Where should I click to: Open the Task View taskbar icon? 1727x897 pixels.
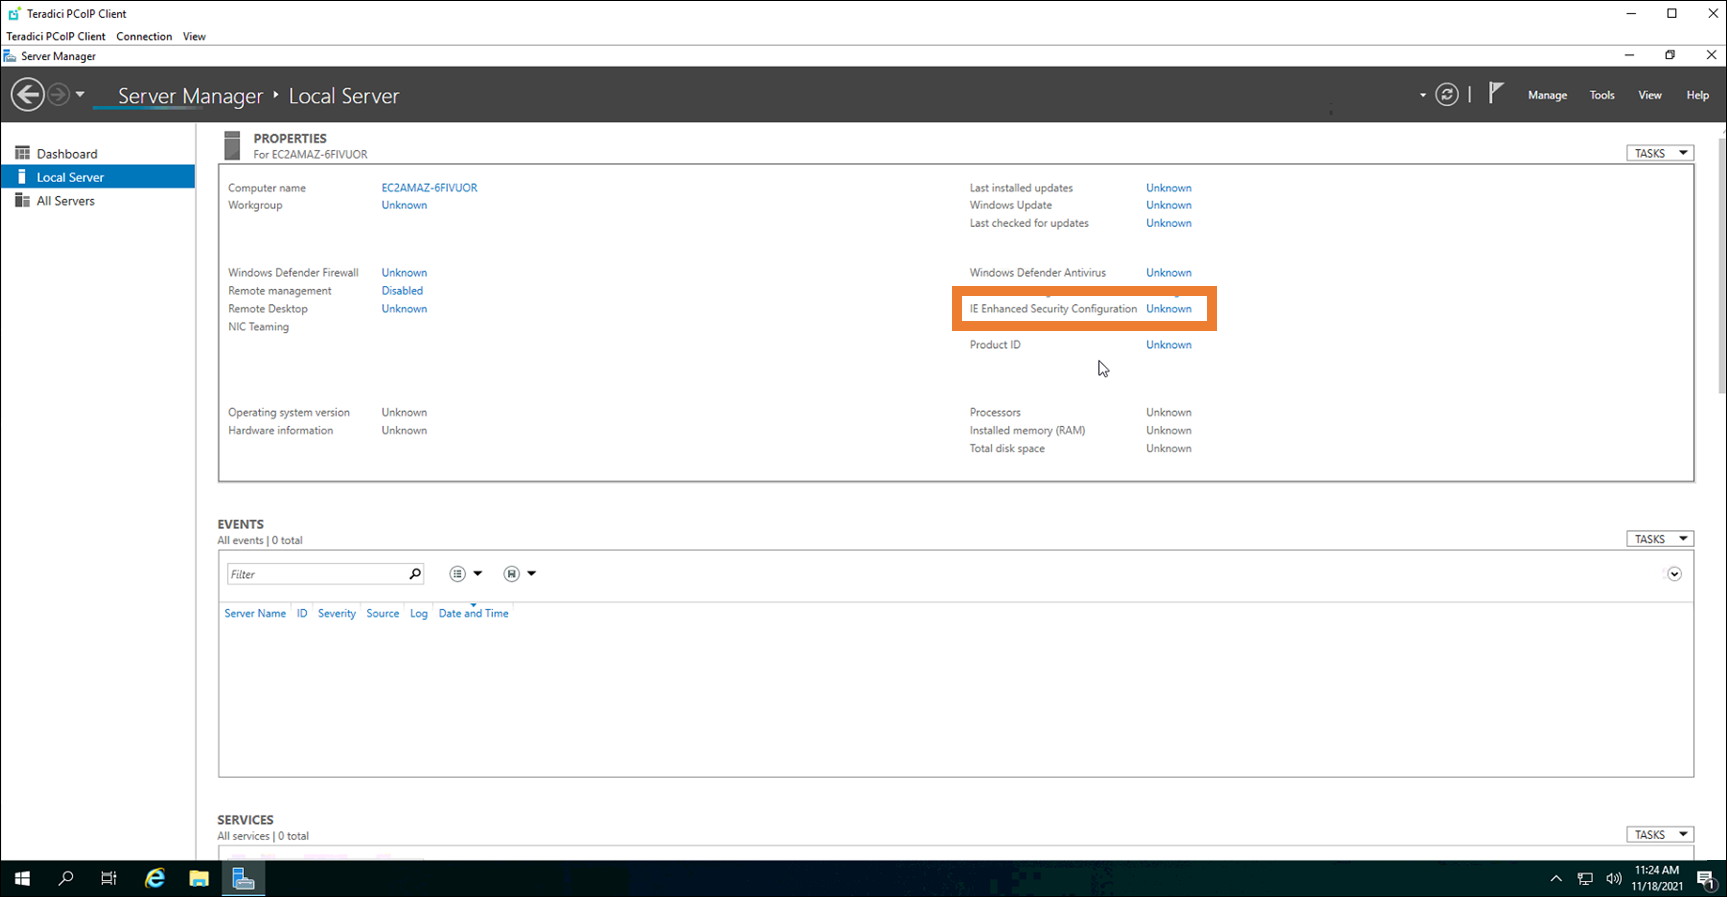tap(109, 878)
